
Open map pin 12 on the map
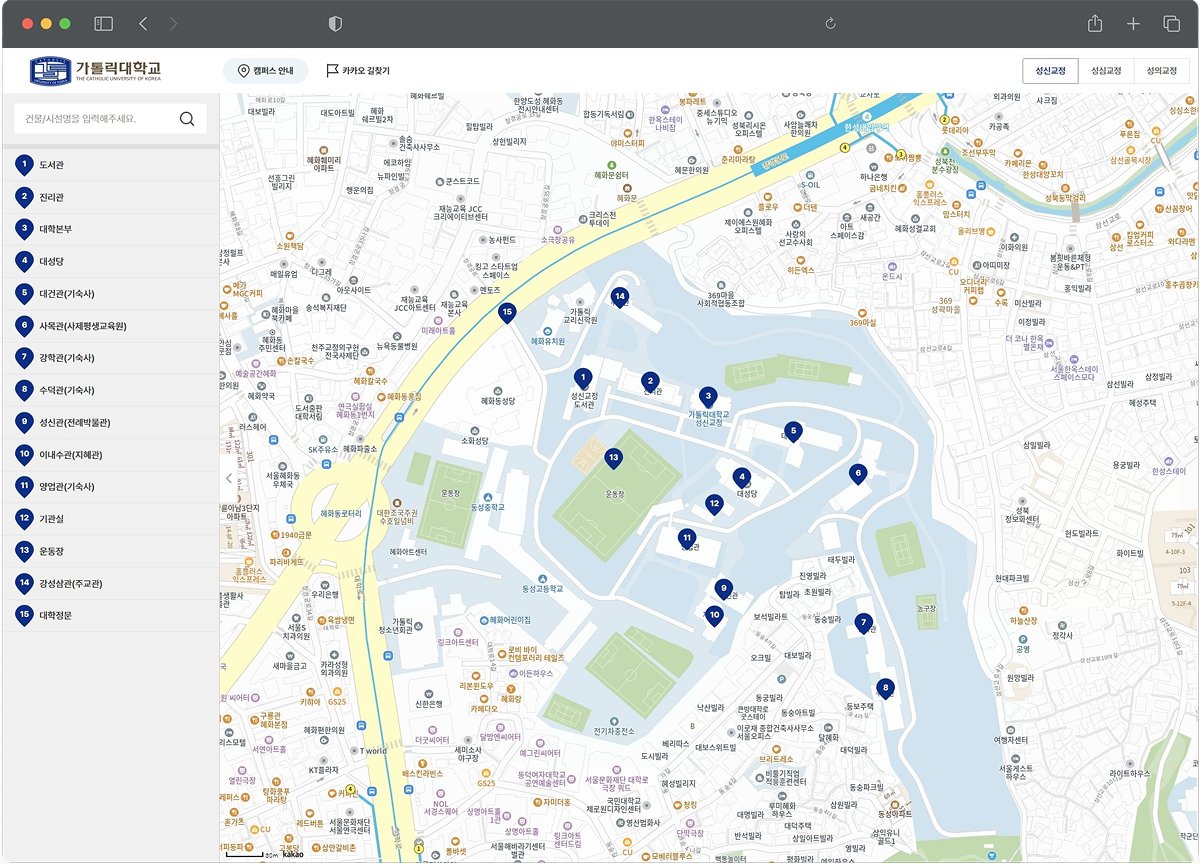click(714, 506)
